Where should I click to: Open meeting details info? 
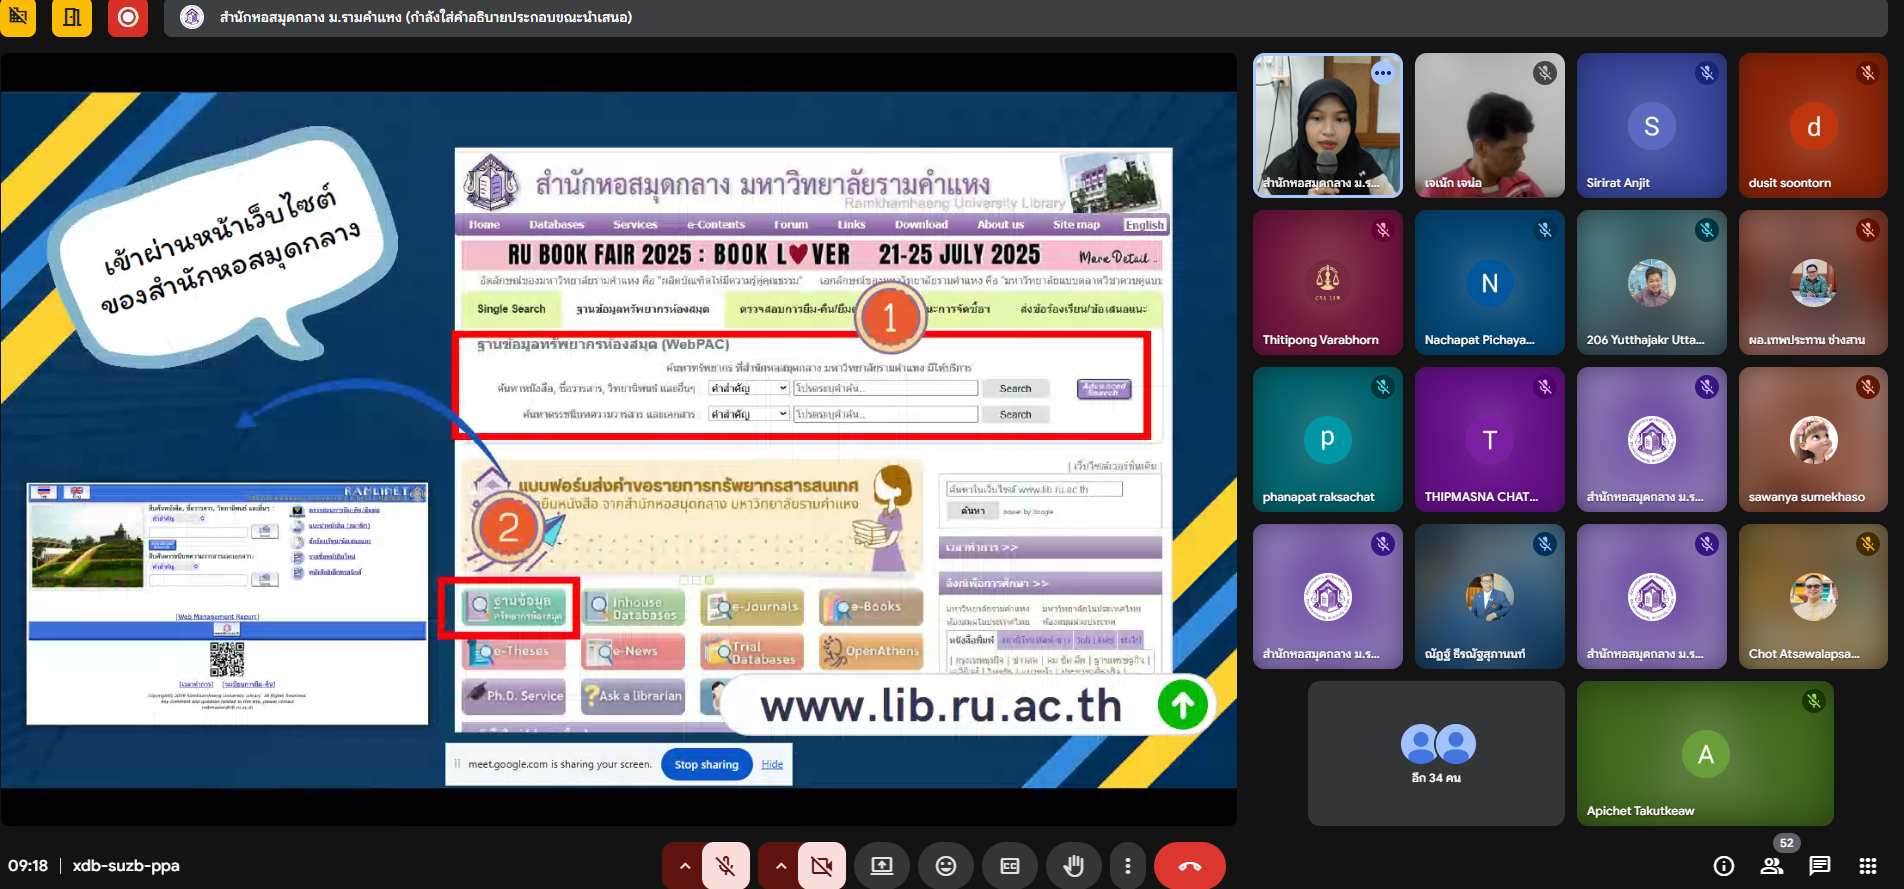[1724, 866]
